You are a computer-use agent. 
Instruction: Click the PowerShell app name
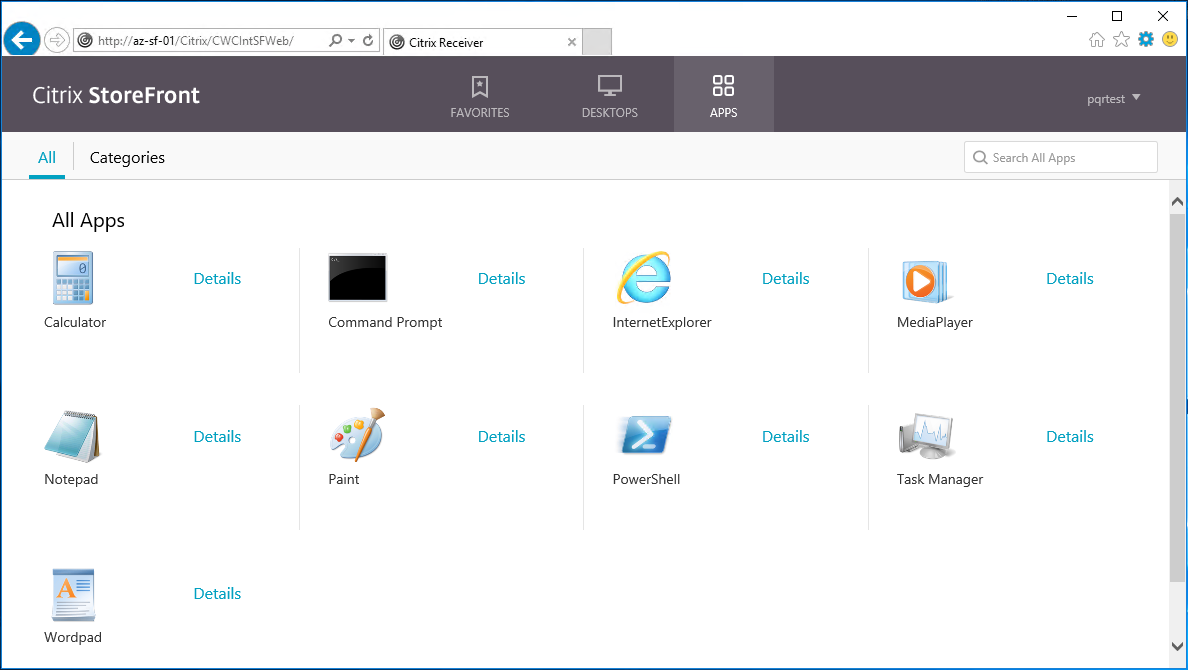646,480
